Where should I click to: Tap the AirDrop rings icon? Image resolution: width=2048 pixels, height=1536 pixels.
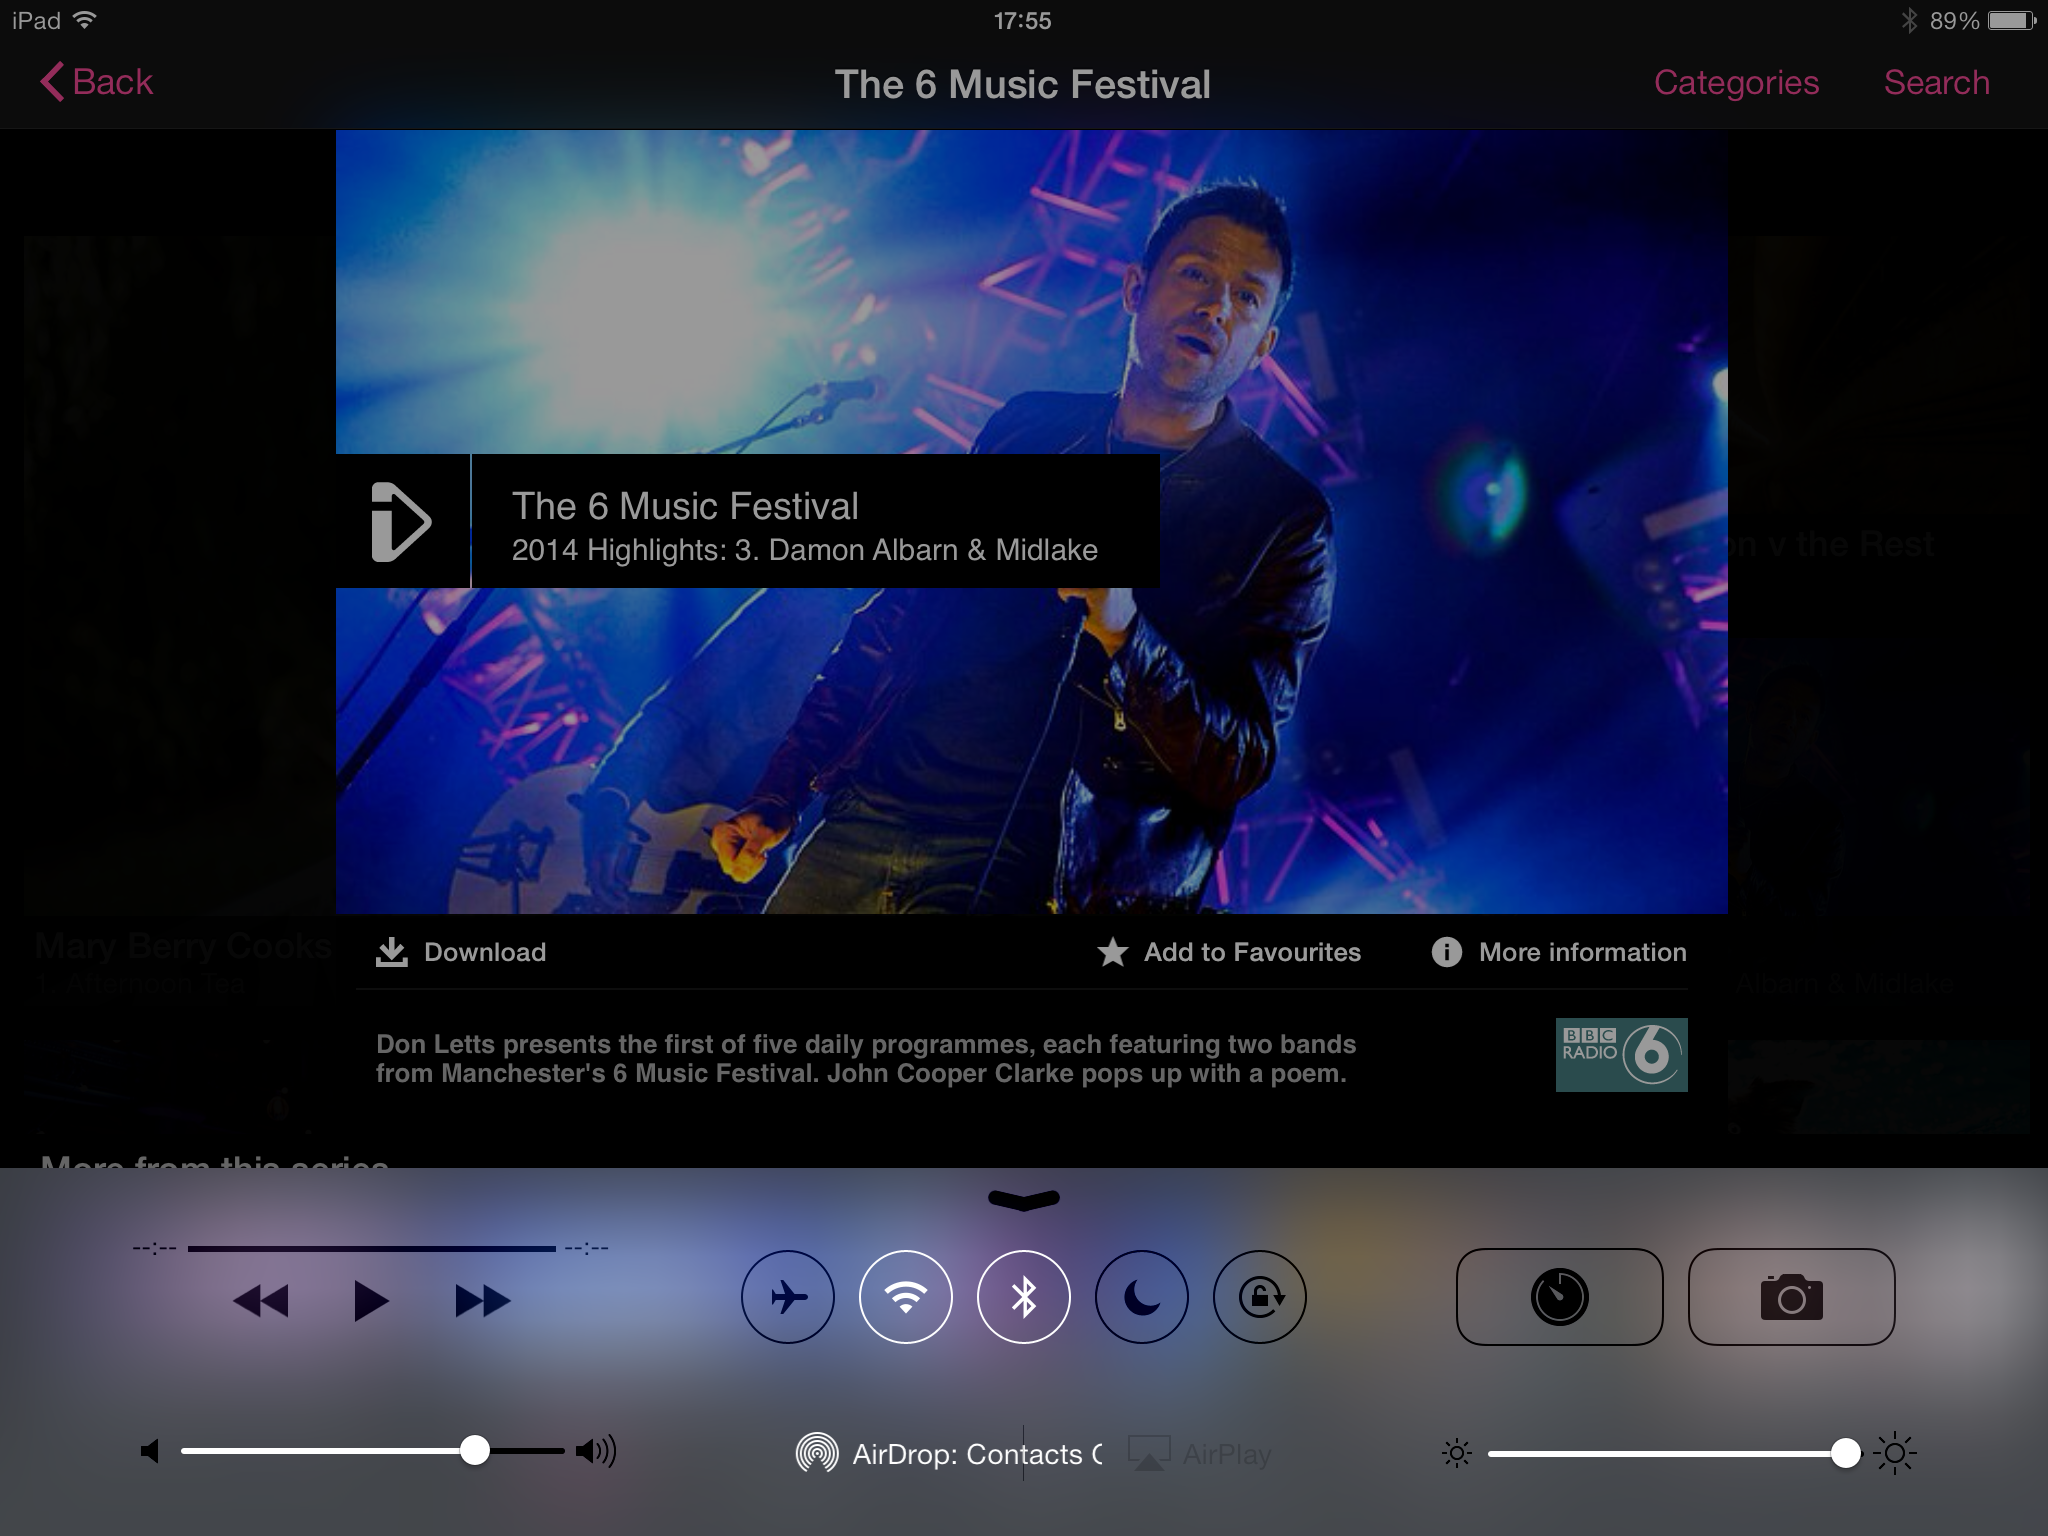pos(816,1453)
